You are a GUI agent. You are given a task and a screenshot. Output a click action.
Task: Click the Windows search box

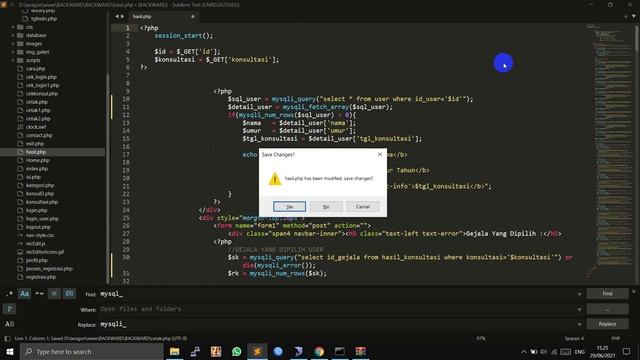[x=91, y=351]
